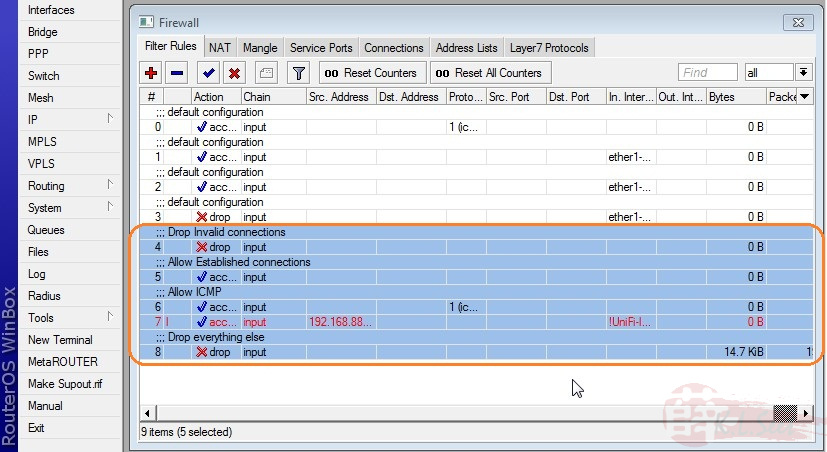The image size is (827, 452).
Task: Open Mesh in the sidebar menu
Action: tap(70, 98)
